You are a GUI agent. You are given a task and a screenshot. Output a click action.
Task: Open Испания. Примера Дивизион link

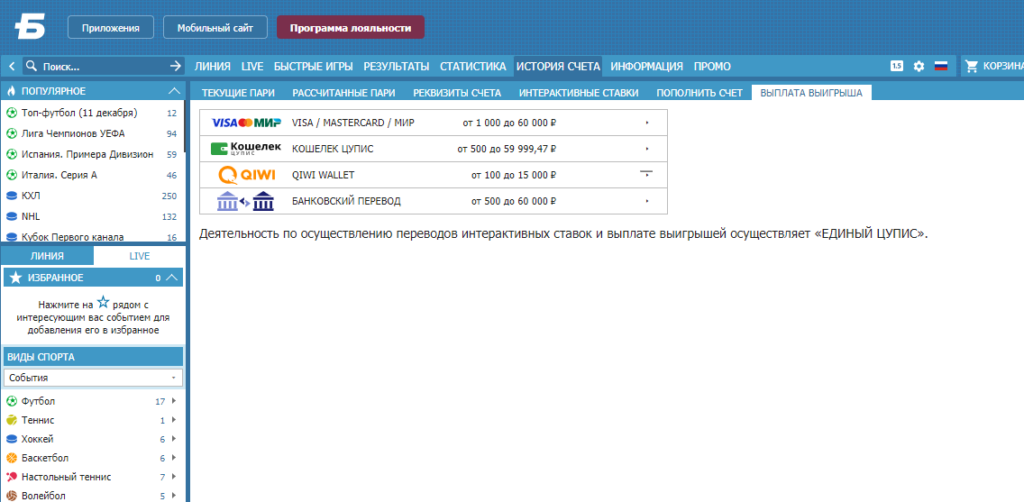[x=88, y=155]
